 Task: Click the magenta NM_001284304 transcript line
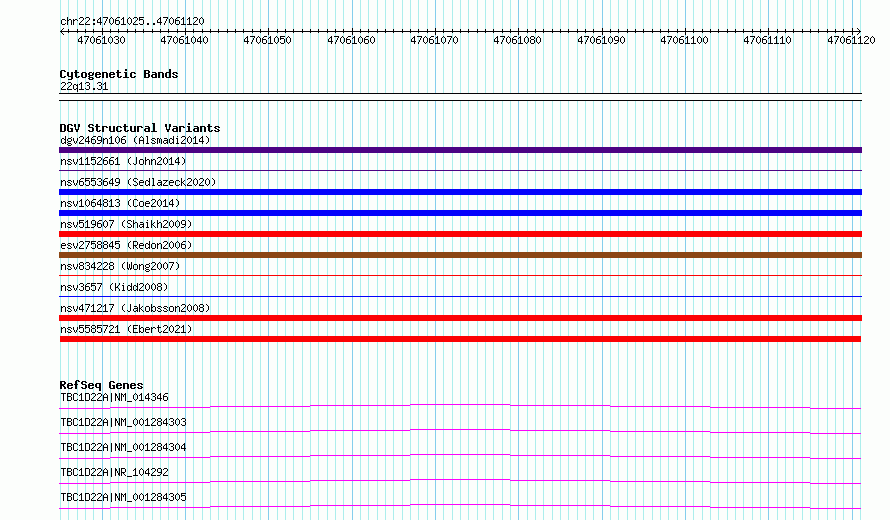[x=460, y=456]
